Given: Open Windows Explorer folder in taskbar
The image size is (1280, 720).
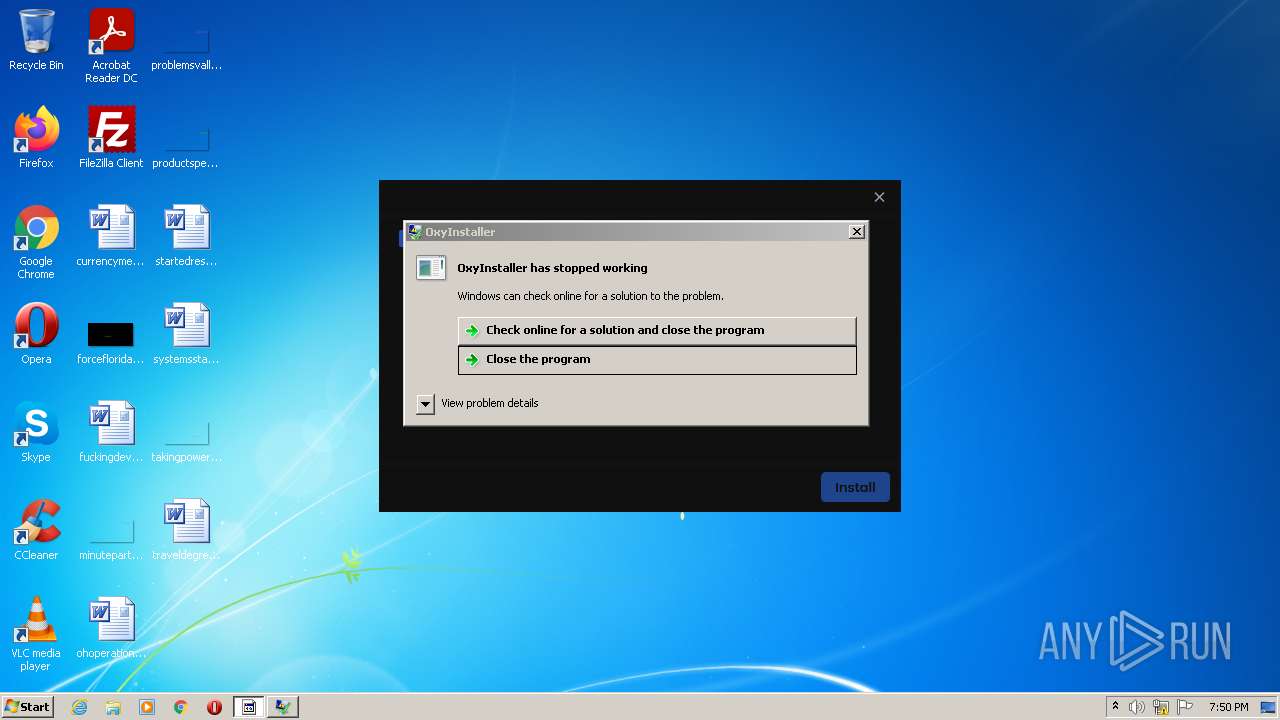Looking at the screenshot, I should (x=113, y=707).
